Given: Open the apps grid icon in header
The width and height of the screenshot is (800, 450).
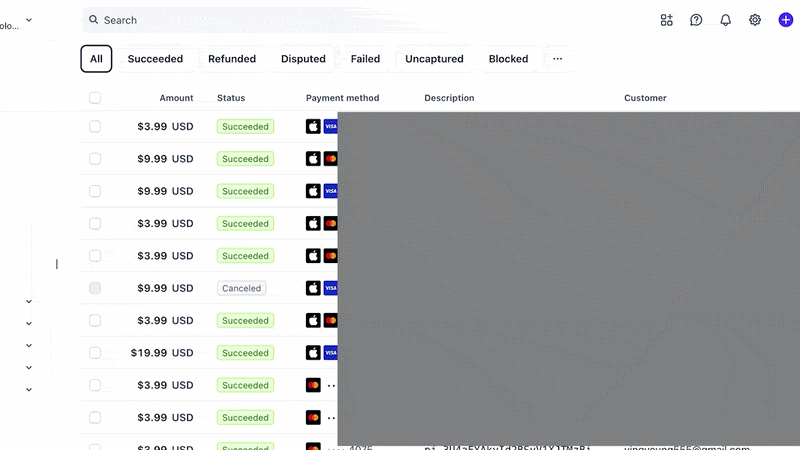Looking at the screenshot, I should [x=666, y=20].
